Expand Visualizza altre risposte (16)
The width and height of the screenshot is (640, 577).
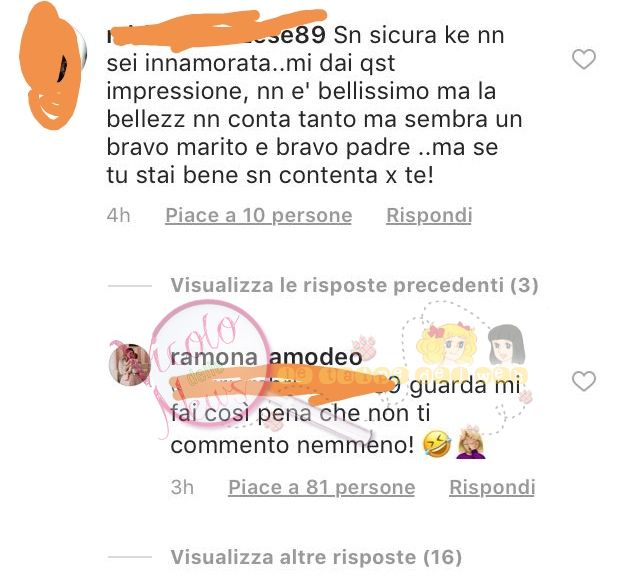pos(316,557)
